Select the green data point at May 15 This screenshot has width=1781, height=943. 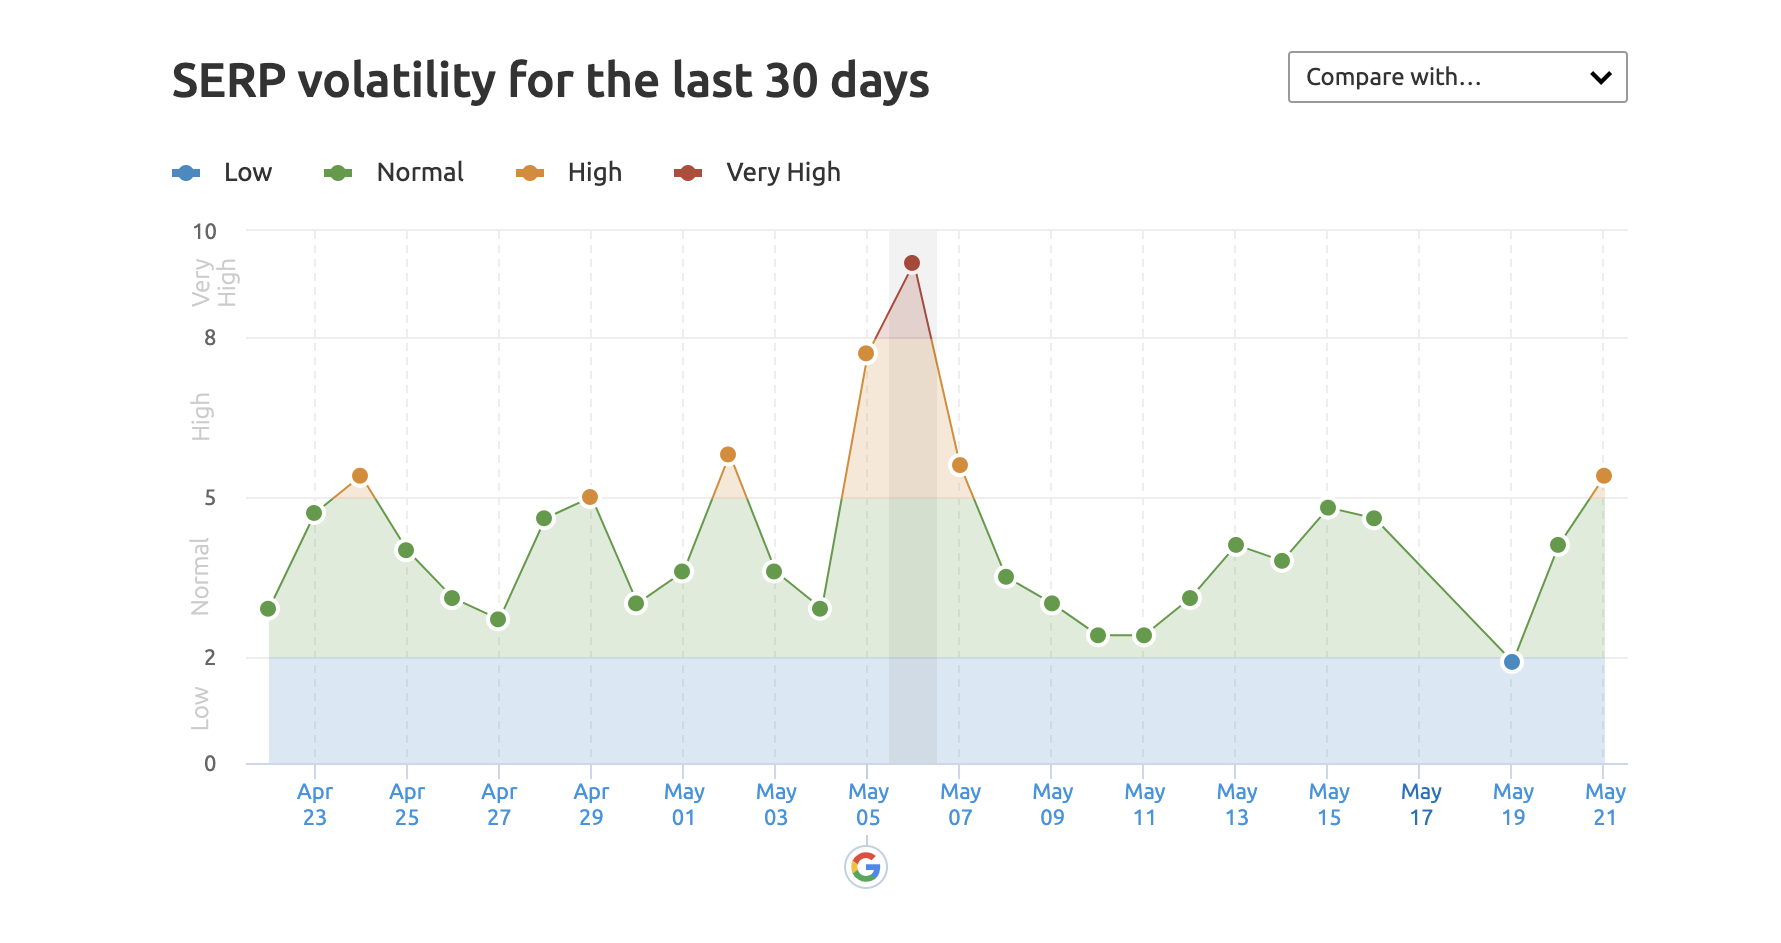(1328, 508)
